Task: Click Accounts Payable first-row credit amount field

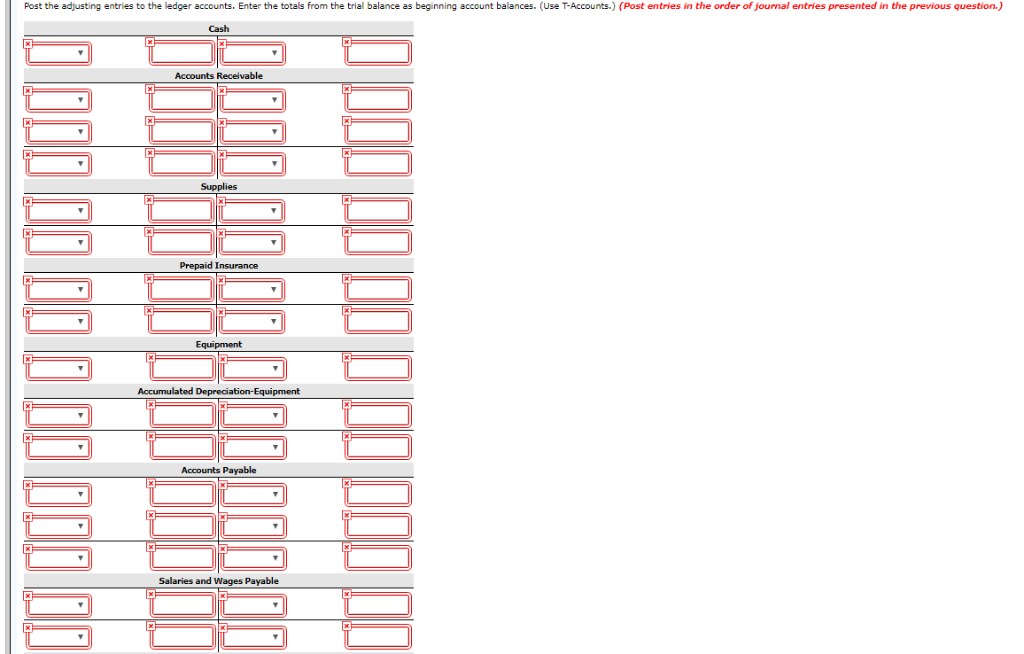Action: pos(378,495)
